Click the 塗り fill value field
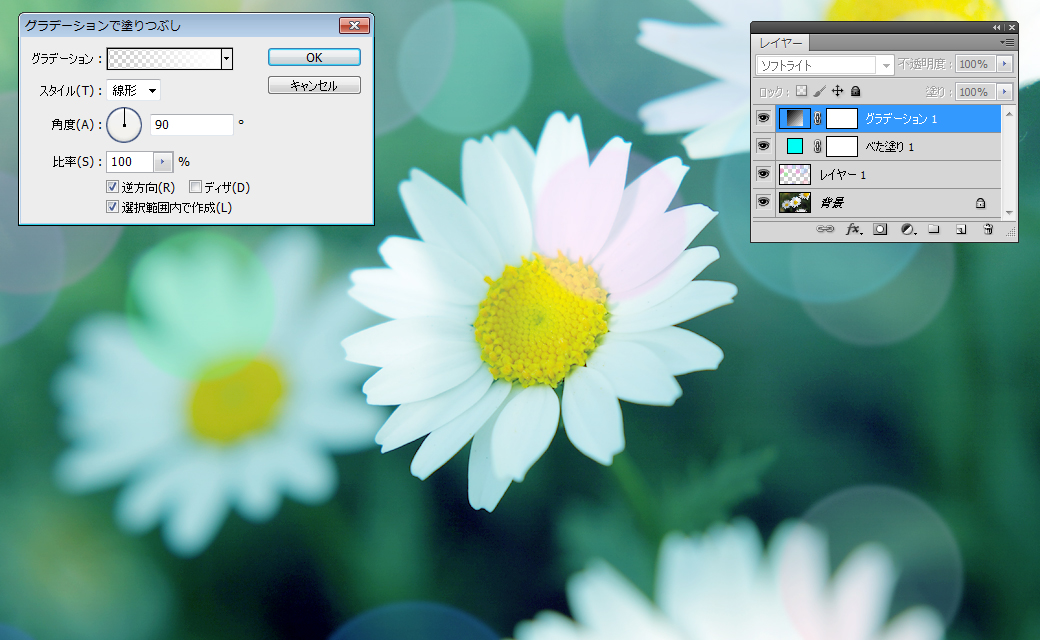The height and width of the screenshot is (640, 1040). coord(976,92)
